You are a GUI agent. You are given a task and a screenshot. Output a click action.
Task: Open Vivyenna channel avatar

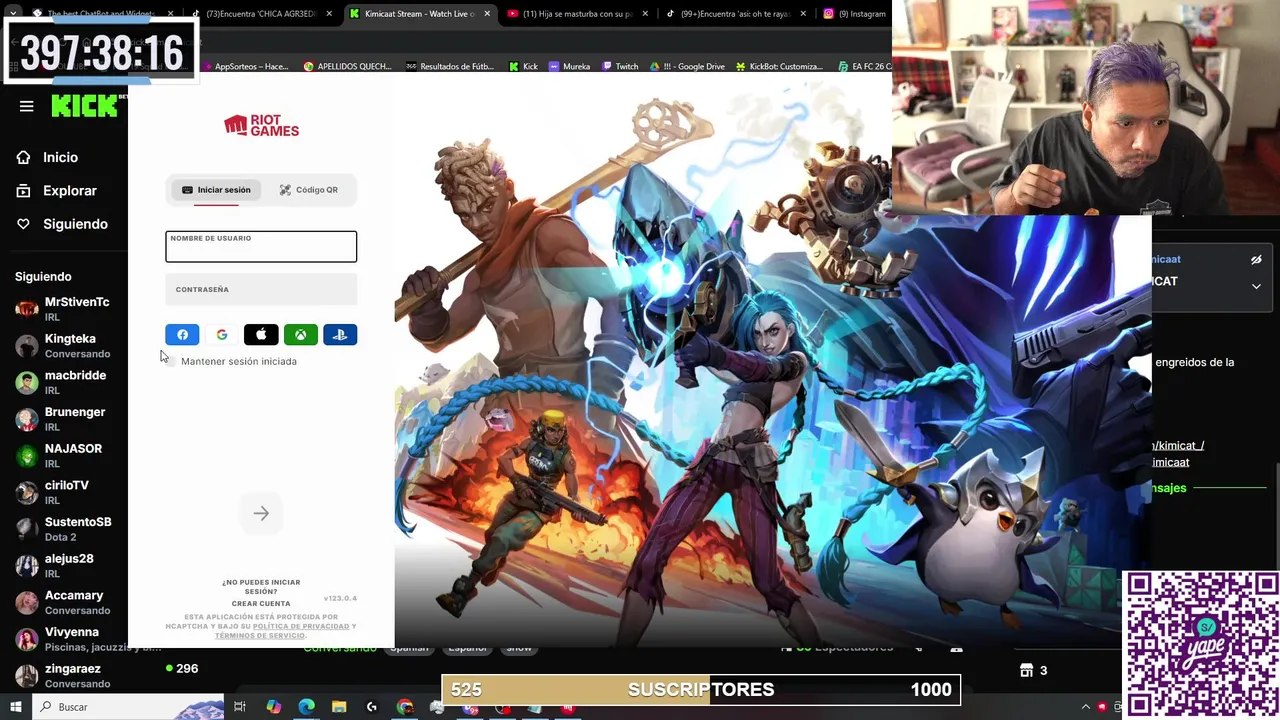(27, 639)
